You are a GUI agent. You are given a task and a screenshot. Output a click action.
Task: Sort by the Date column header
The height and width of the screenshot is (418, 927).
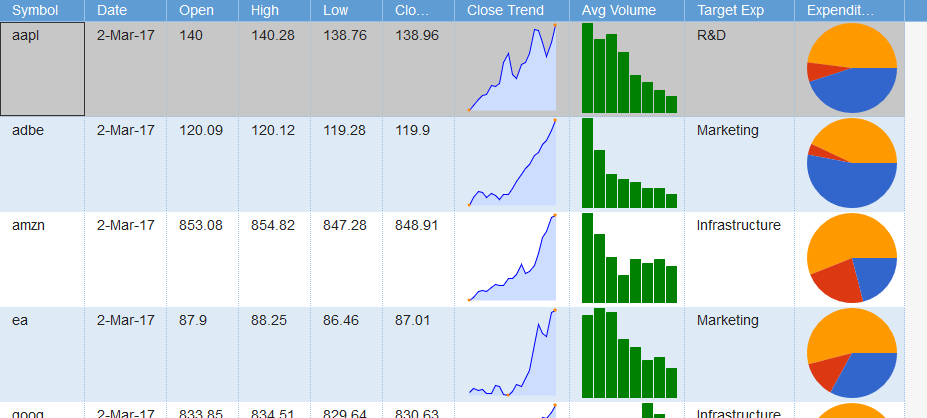[x=125, y=11]
